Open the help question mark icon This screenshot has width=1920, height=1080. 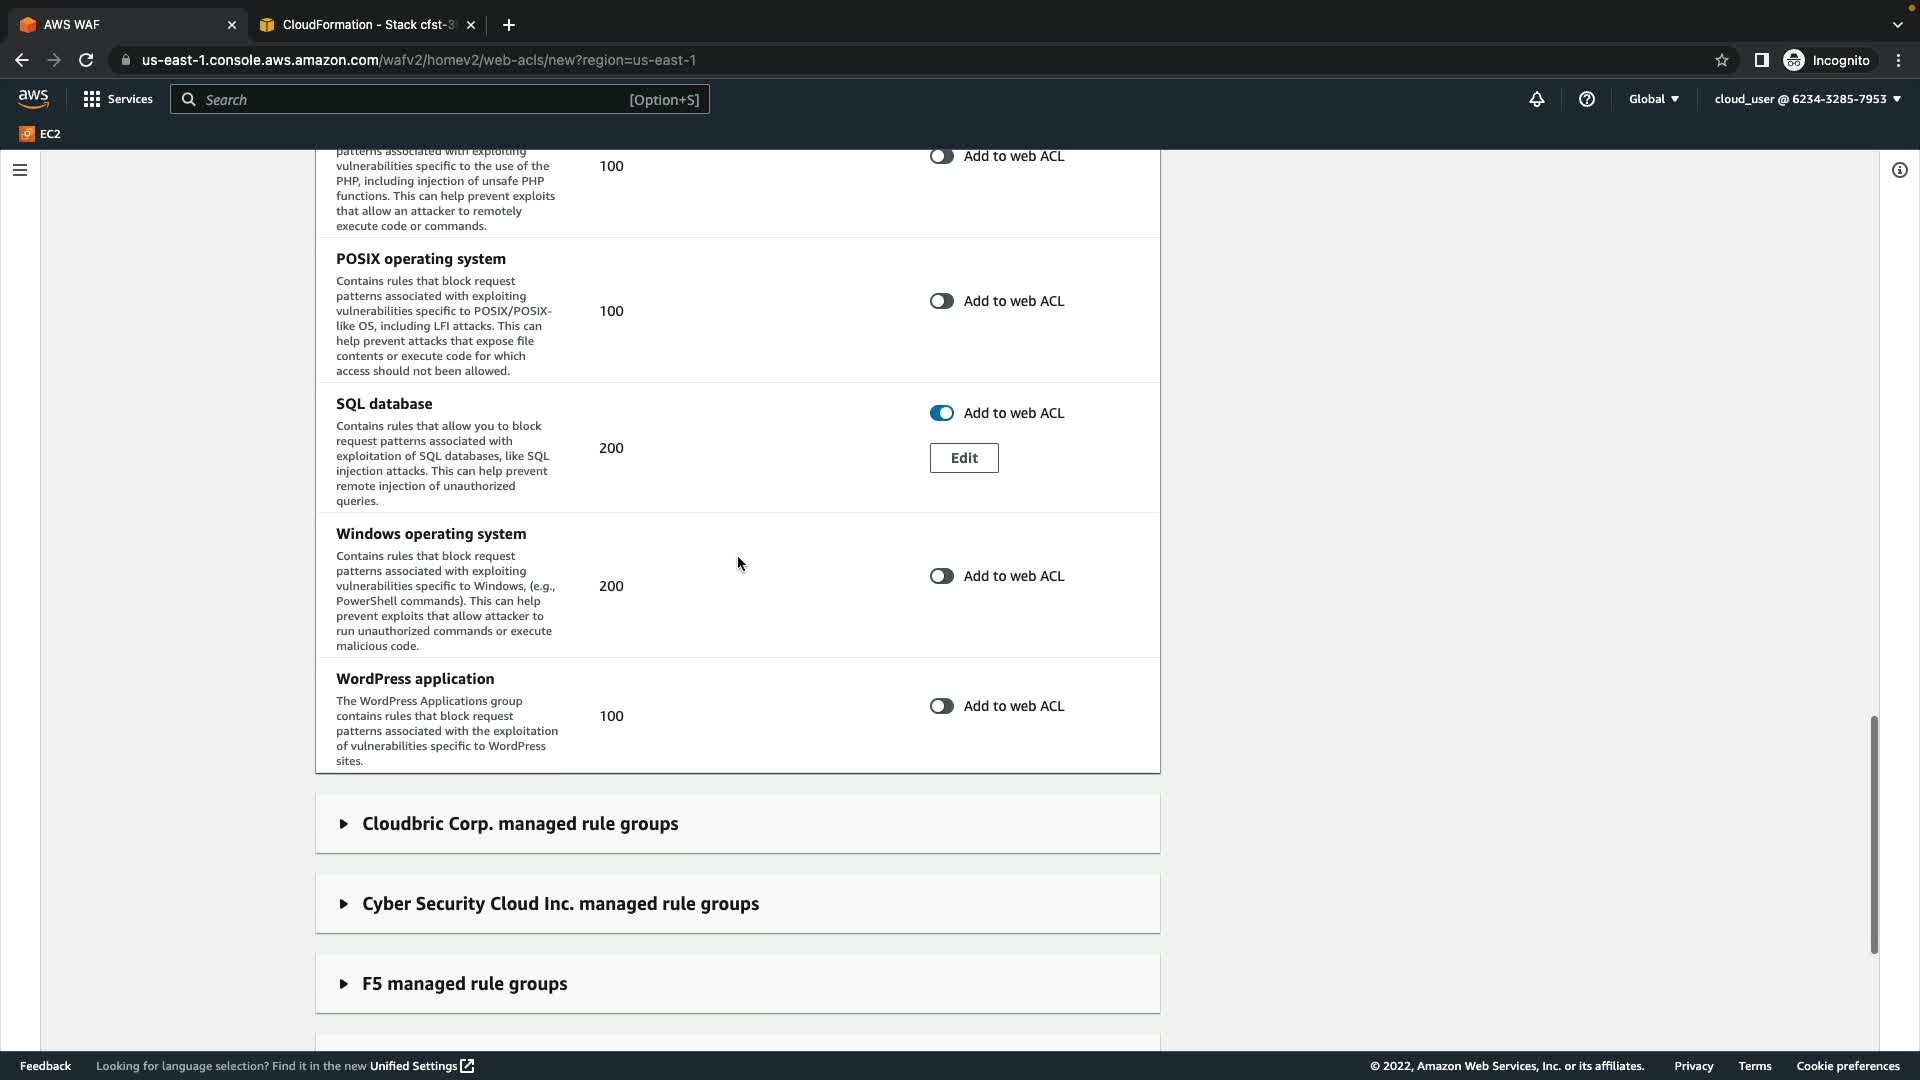(x=1587, y=99)
